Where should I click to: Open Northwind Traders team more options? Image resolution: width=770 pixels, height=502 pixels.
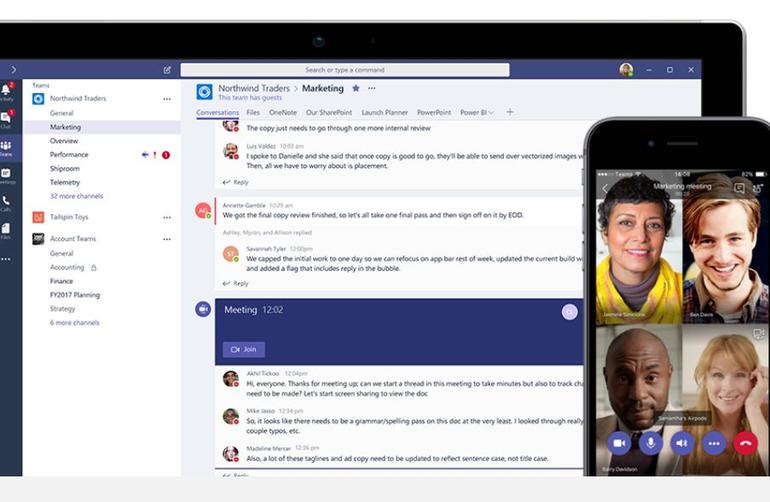[167, 99]
